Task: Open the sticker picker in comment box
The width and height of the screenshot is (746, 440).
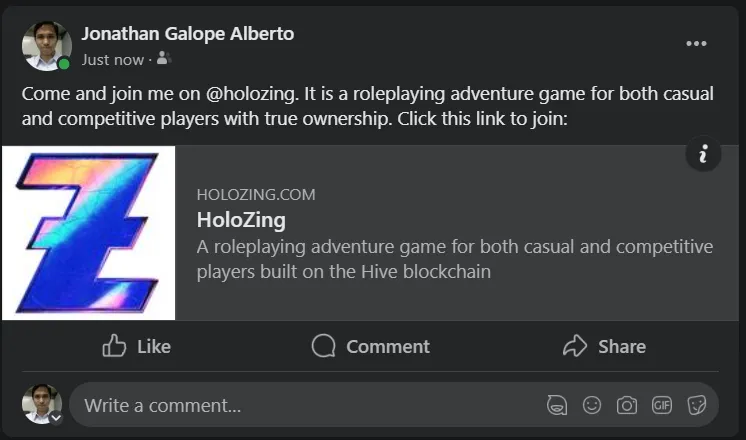Action: coord(697,405)
